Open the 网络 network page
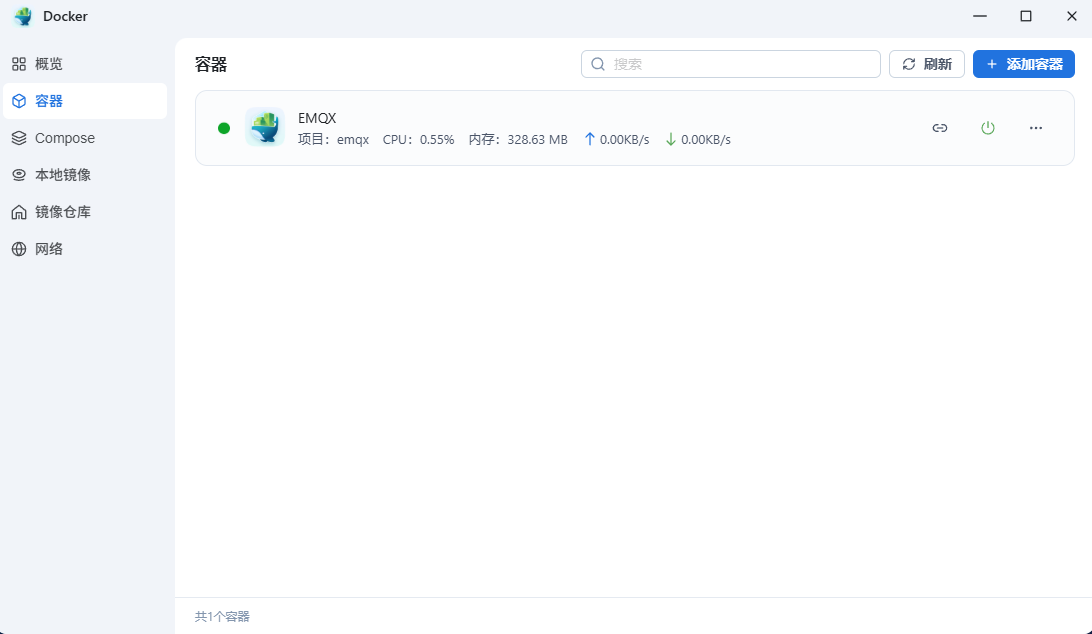This screenshot has height=634, width=1092. pyautogui.click(x=85, y=249)
